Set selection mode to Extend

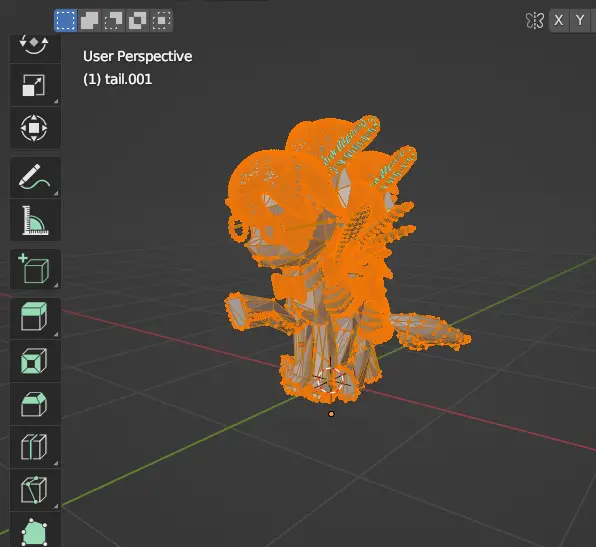(90, 20)
